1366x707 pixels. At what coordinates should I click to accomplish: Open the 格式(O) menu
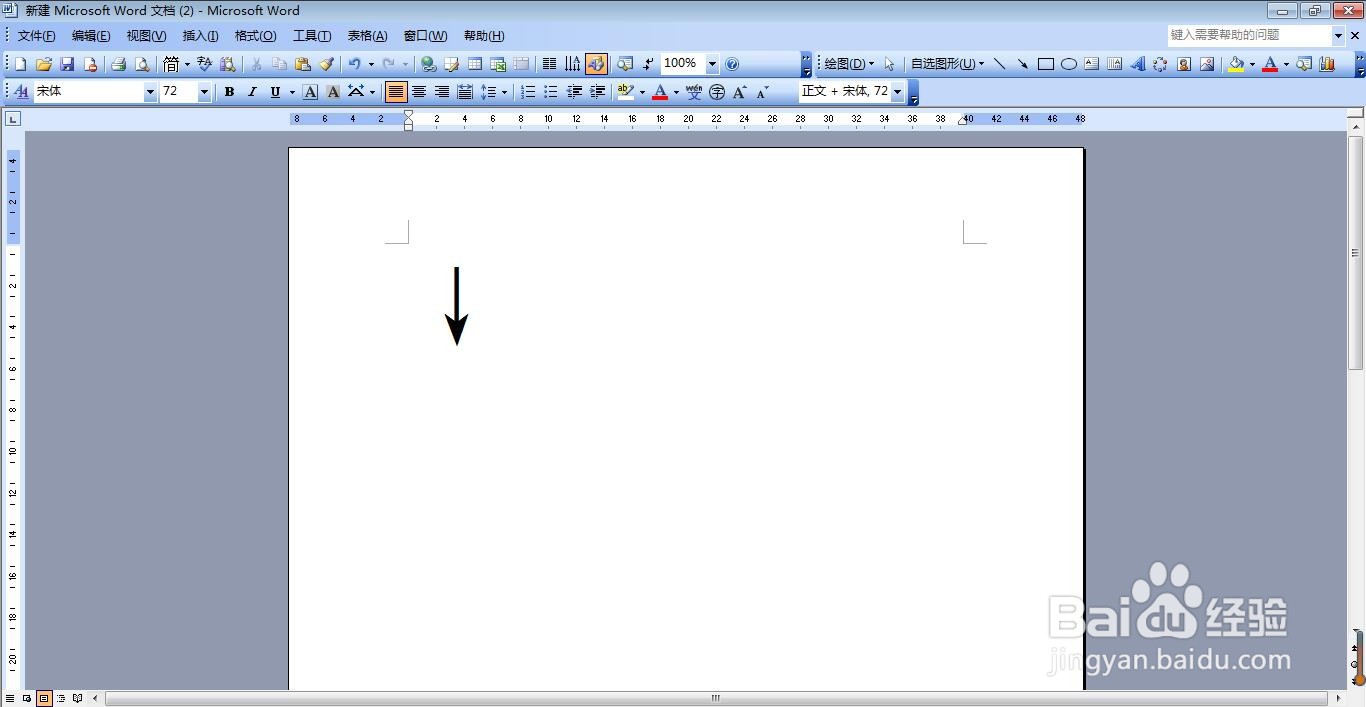click(255, 36)
